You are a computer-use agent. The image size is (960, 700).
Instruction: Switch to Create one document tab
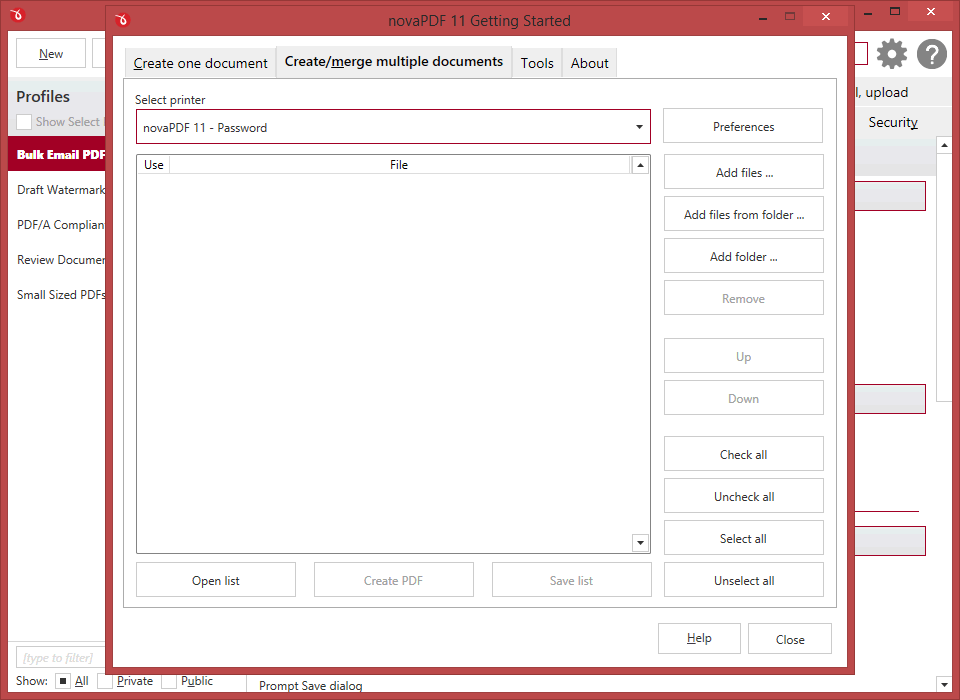tap(200, 63)
